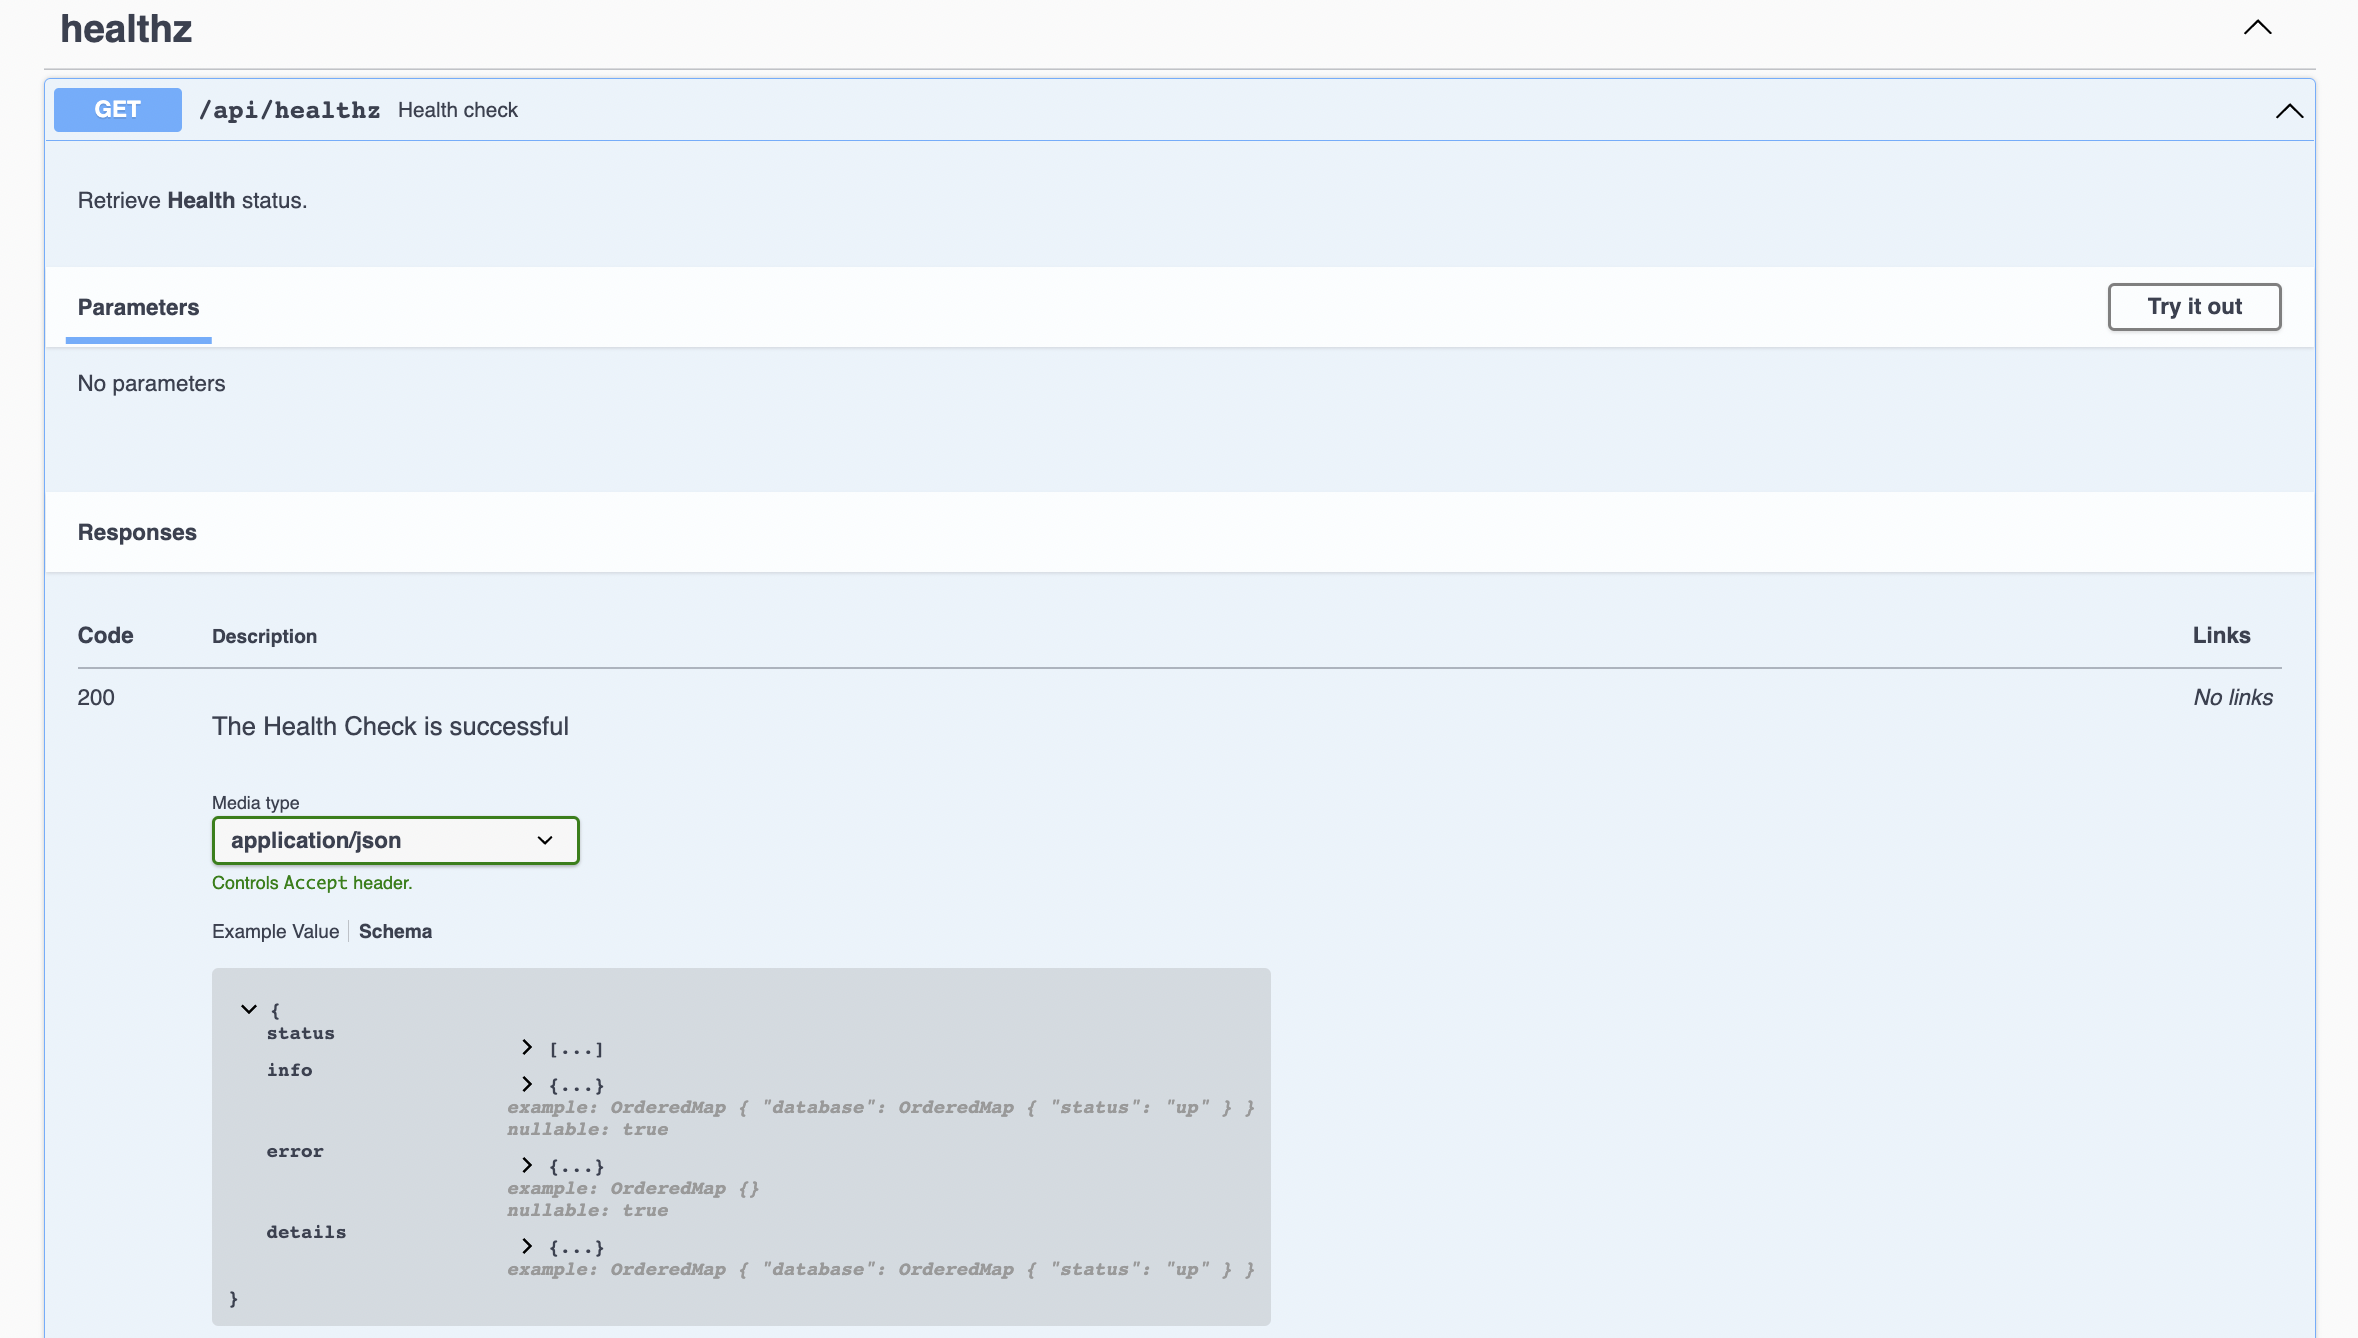
Task: Expand the error object schema
Action: point(527,1165)
